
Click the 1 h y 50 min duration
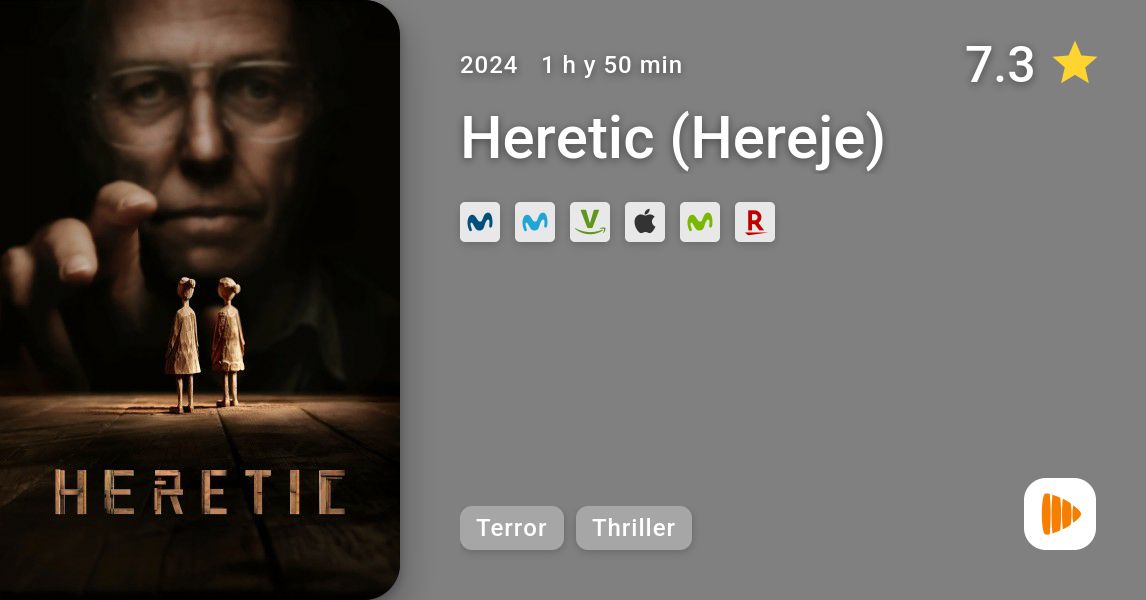[612, 65]
